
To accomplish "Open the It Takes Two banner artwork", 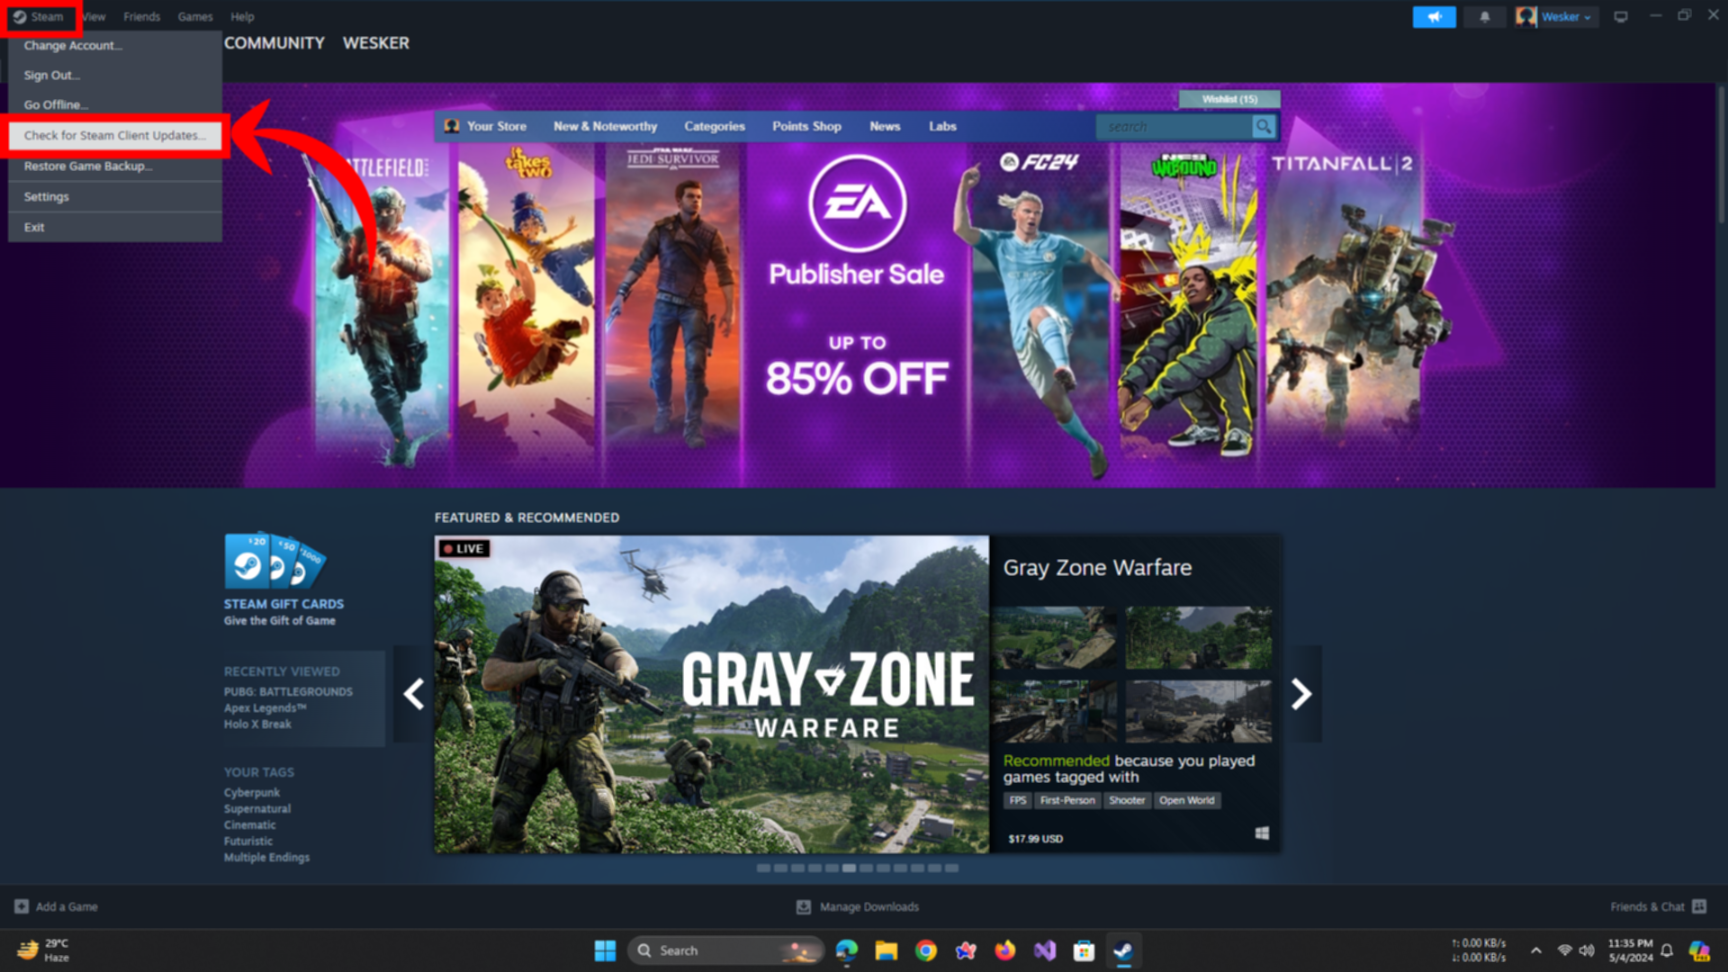I will pyautogui.click(x=527, y=300).
